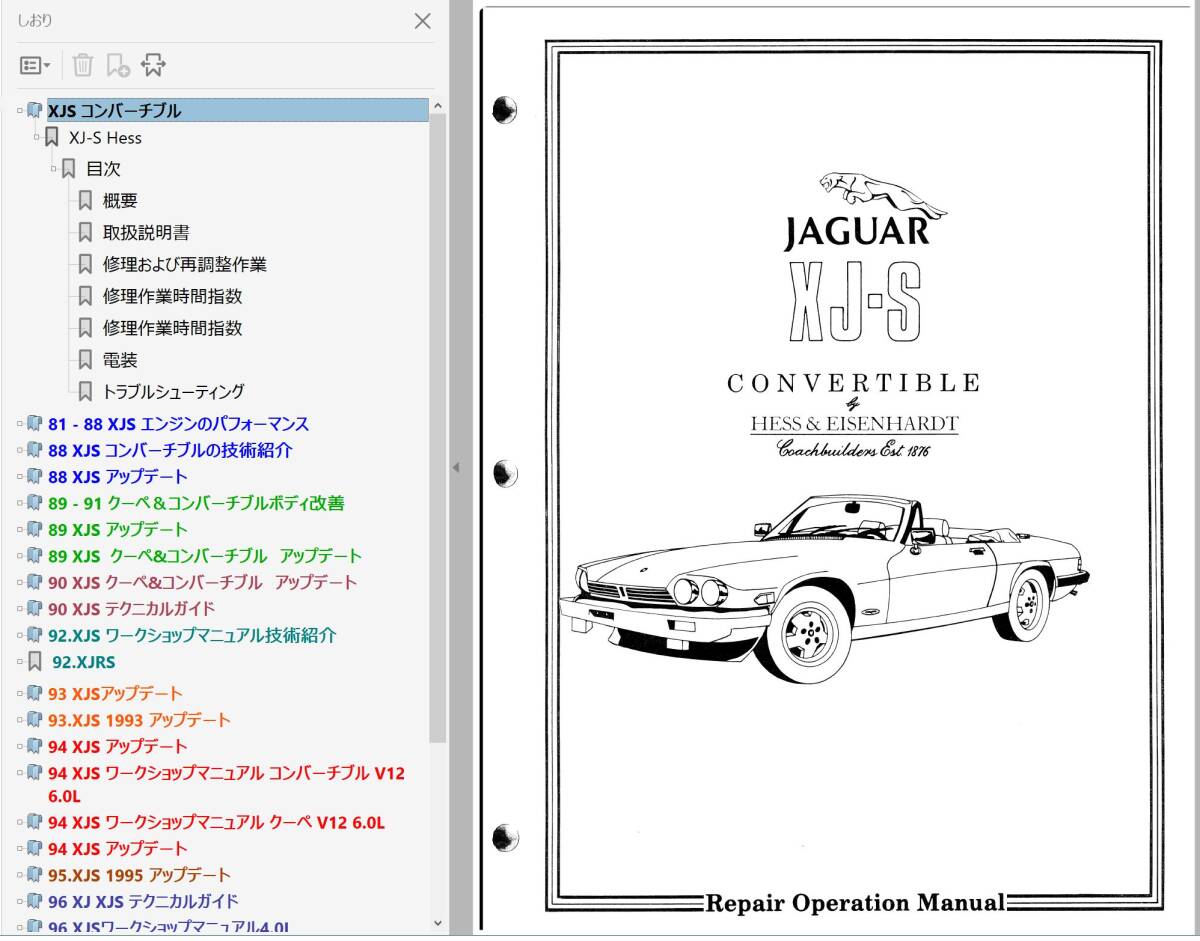Screen dimensions: 1200x941
Task: Click bookmark icon beside 92.XJRS
Action: [x=35, y=661]
